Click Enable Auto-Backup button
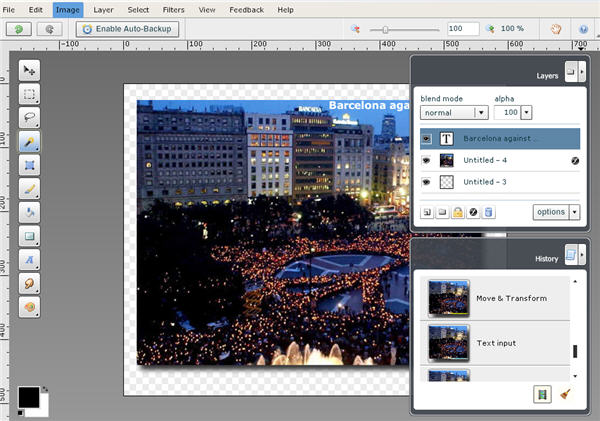The width and height of the screenshot is (600, 421). click(x=128, y=29)
